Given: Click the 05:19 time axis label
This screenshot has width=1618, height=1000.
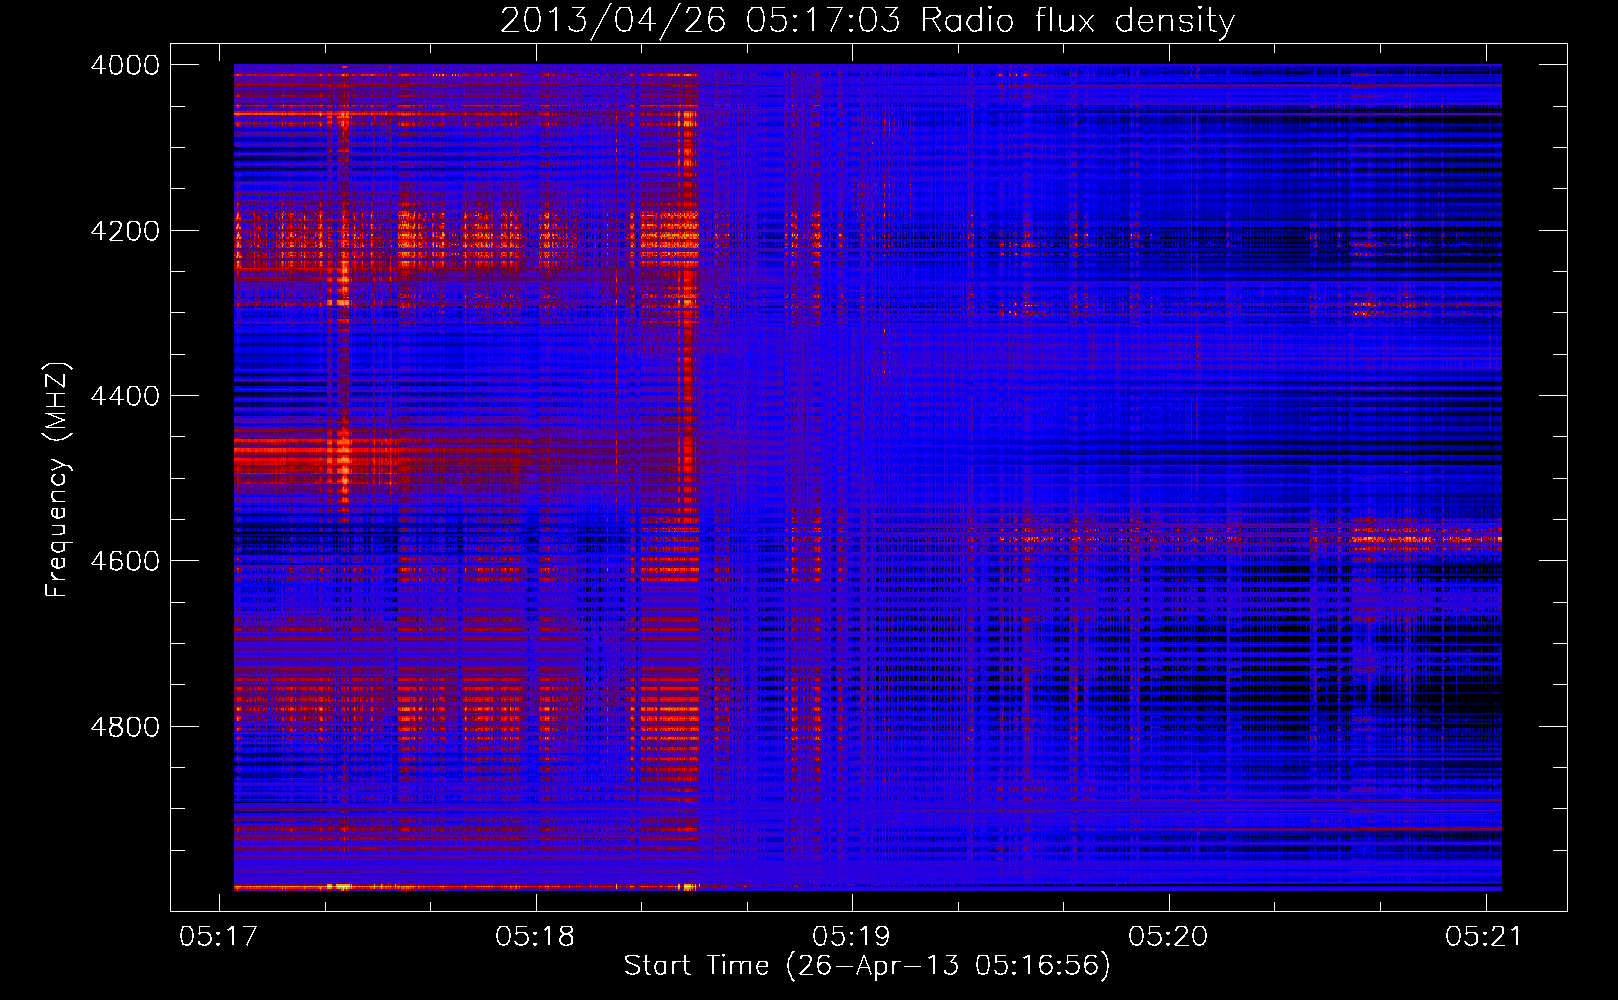Looking at the screenshot, I should tap(852, 936).
